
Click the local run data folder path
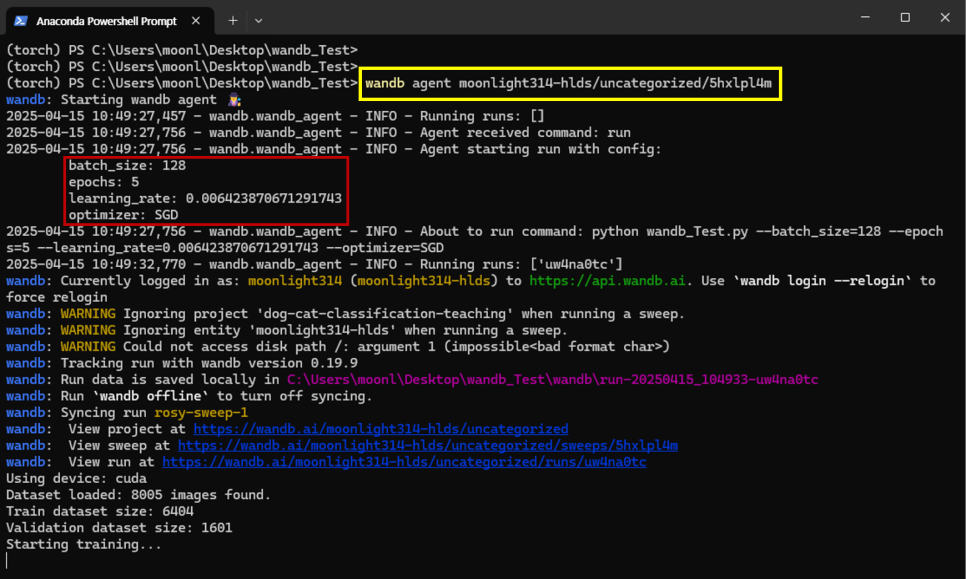tap(553, 379)
